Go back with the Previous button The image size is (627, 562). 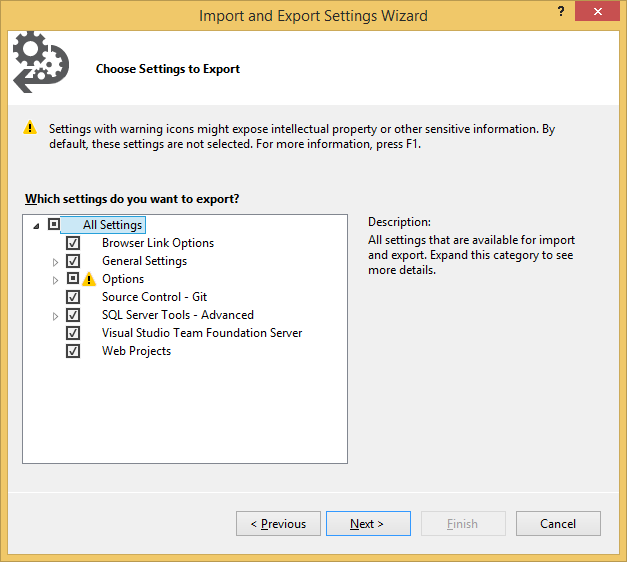pos(278,524)
